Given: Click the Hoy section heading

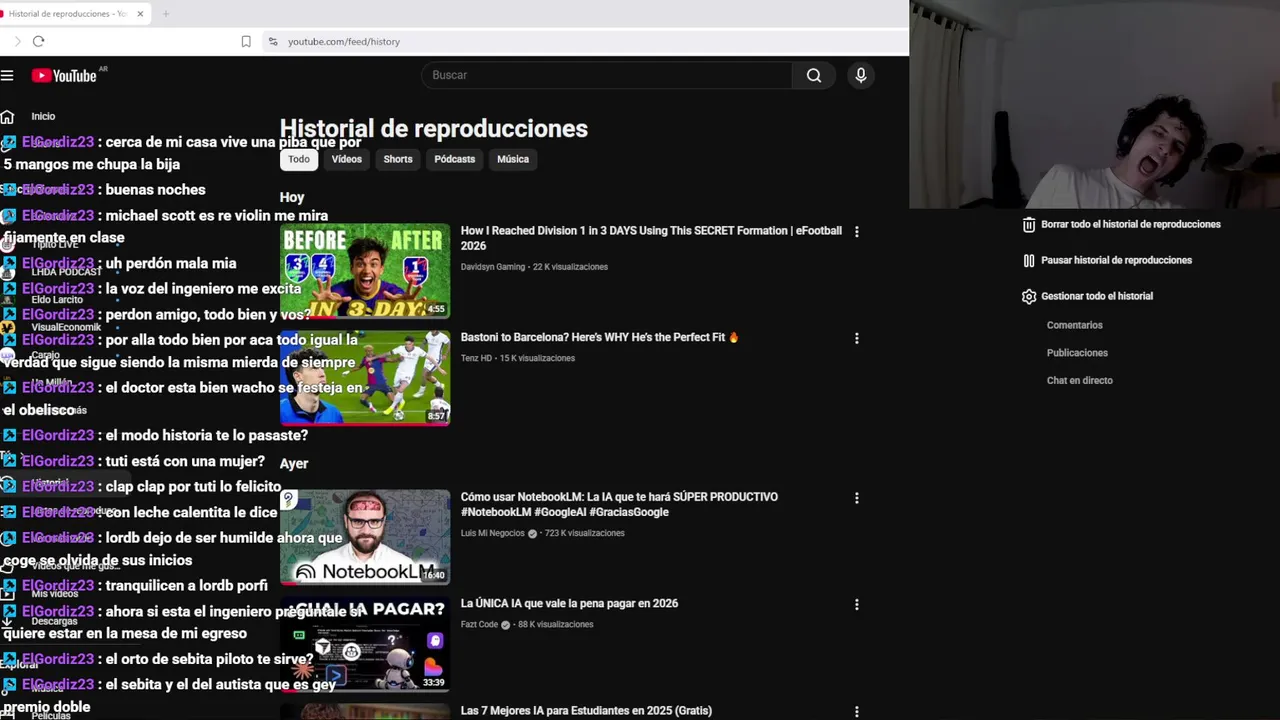Looking at the screenshot, I should [292, 198].
